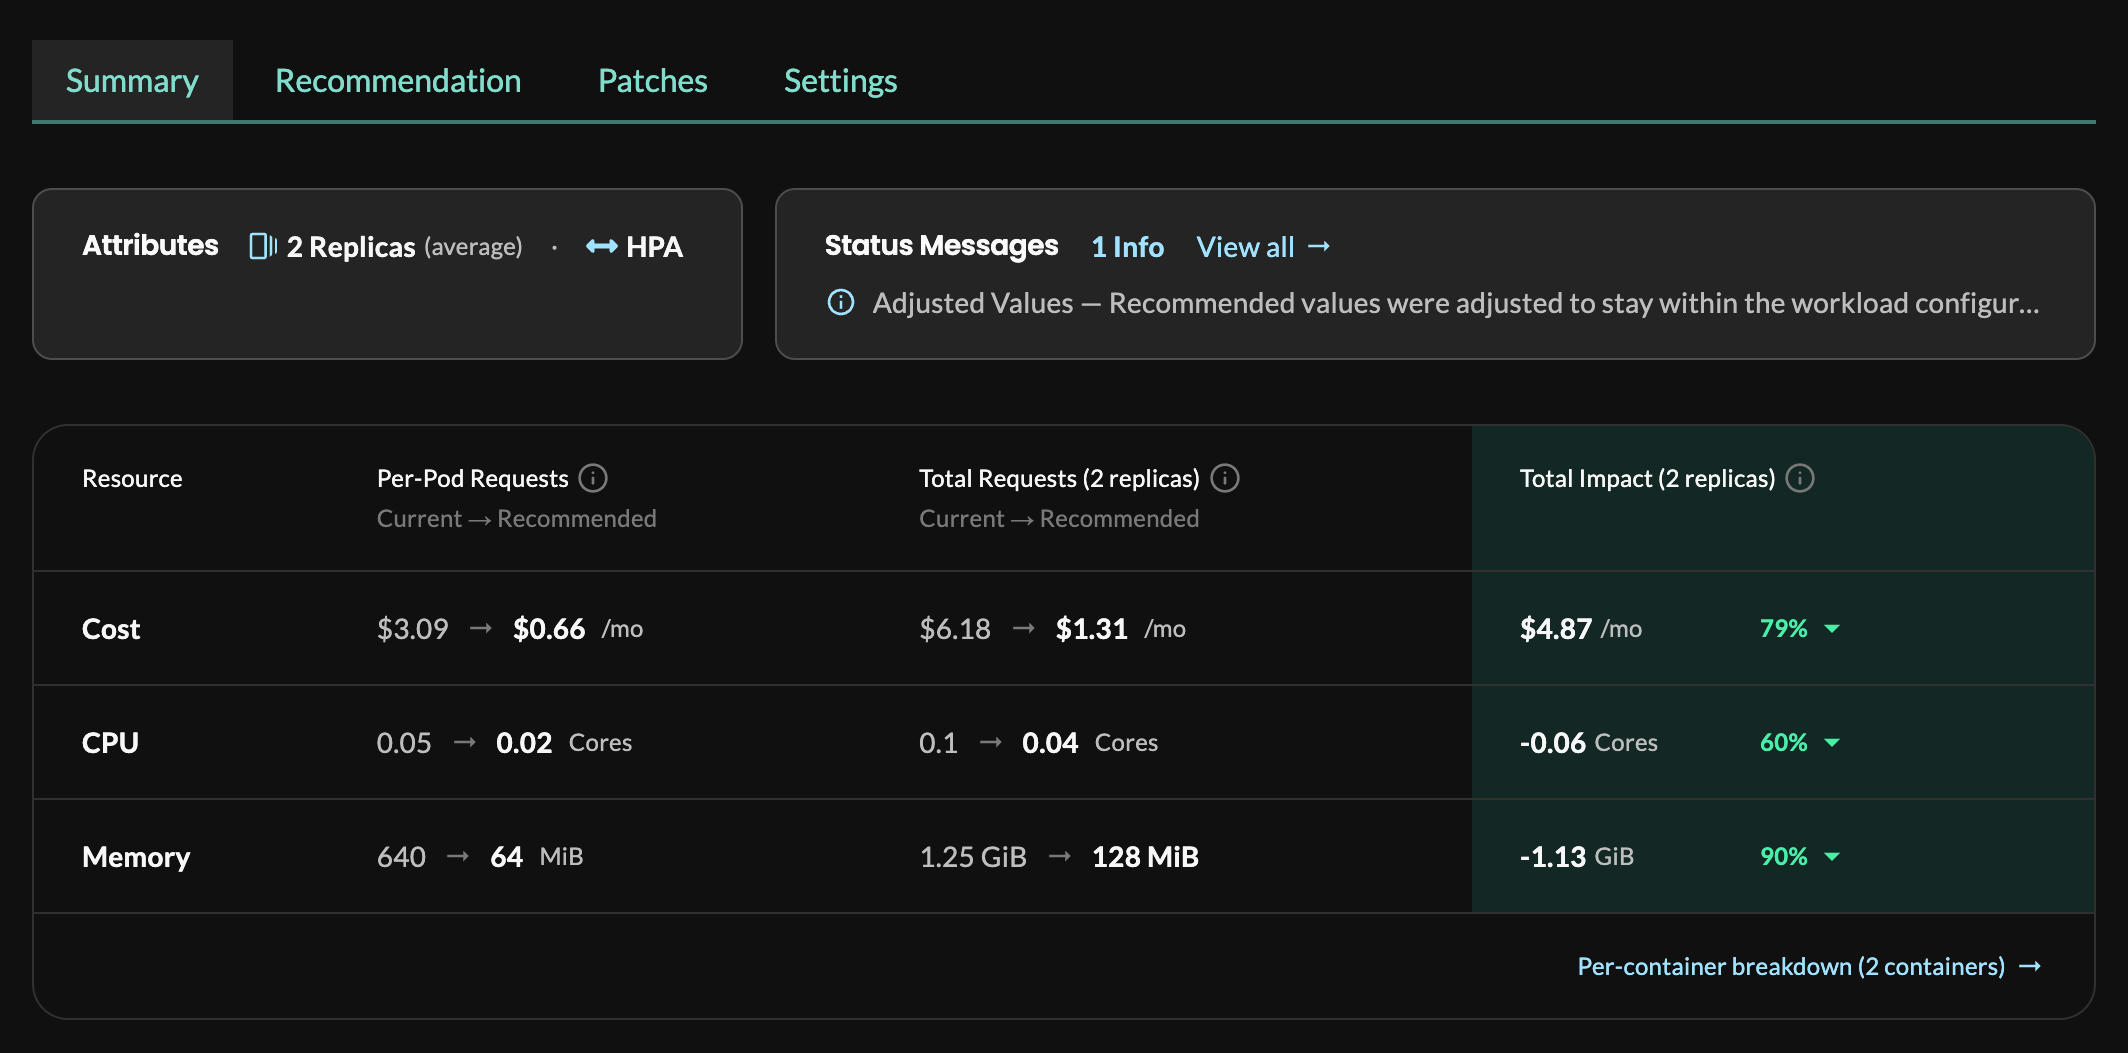
Task: Click the HPA double-arrow icon
Action: pyautogui.click(x=602, y=246)
